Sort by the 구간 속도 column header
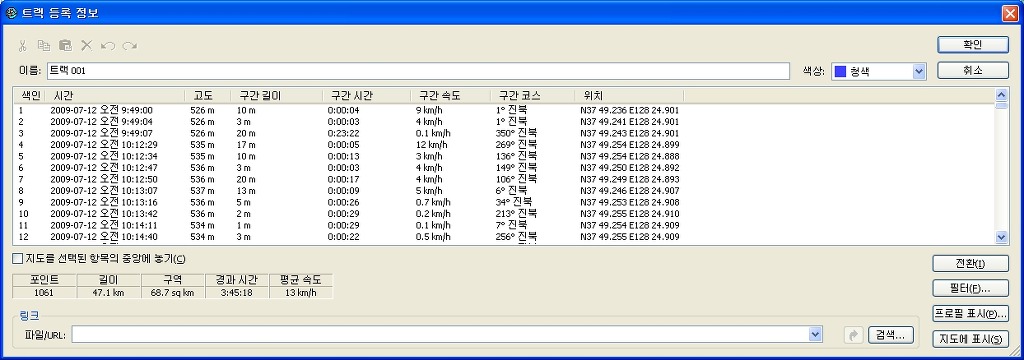 [451, 95]
